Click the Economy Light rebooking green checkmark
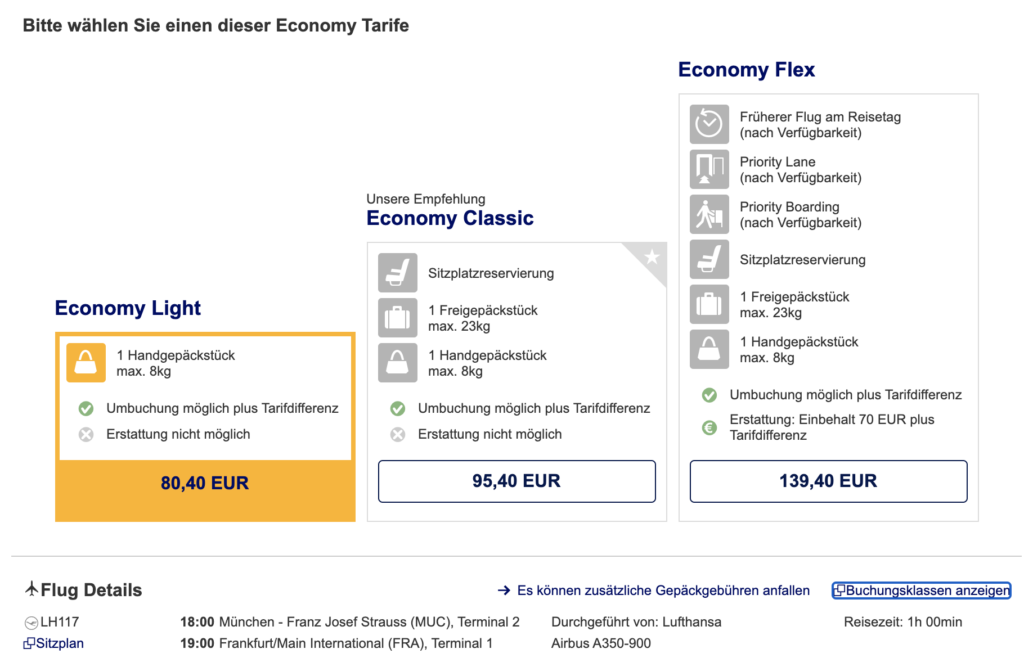1024x658 pixels. pos(86,408)
